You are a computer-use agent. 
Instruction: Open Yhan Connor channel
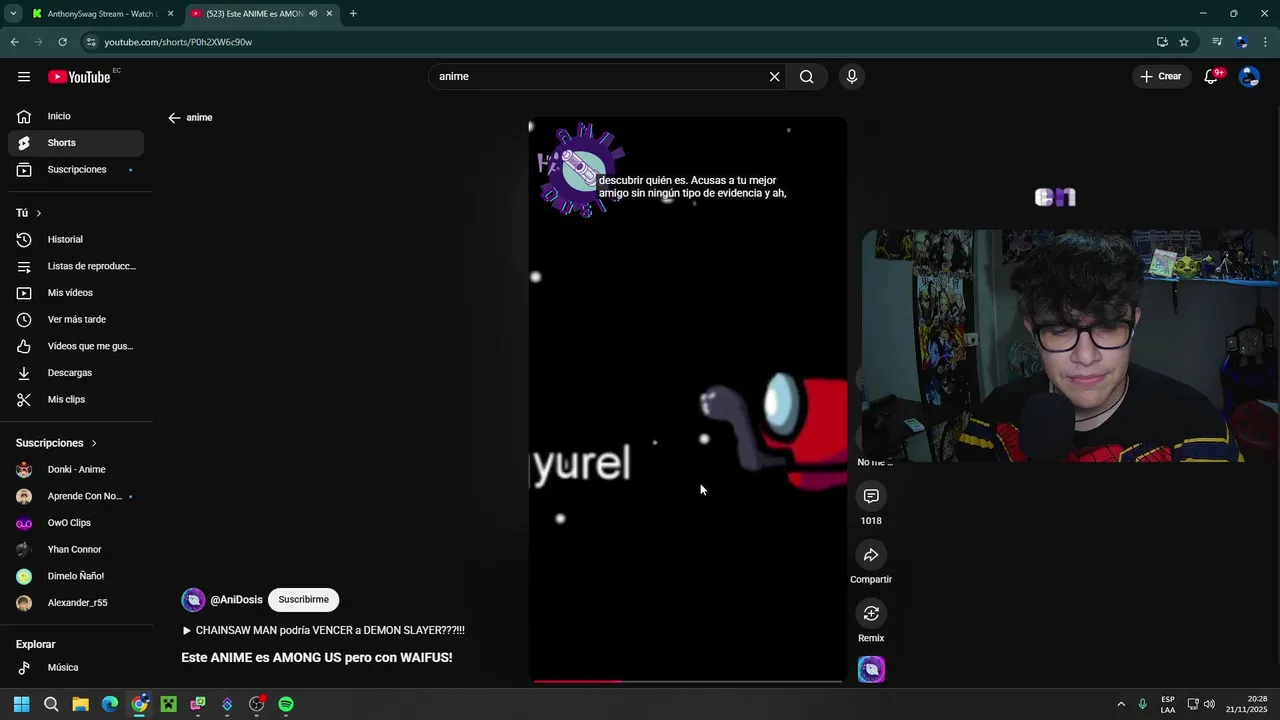coord(76,550)
